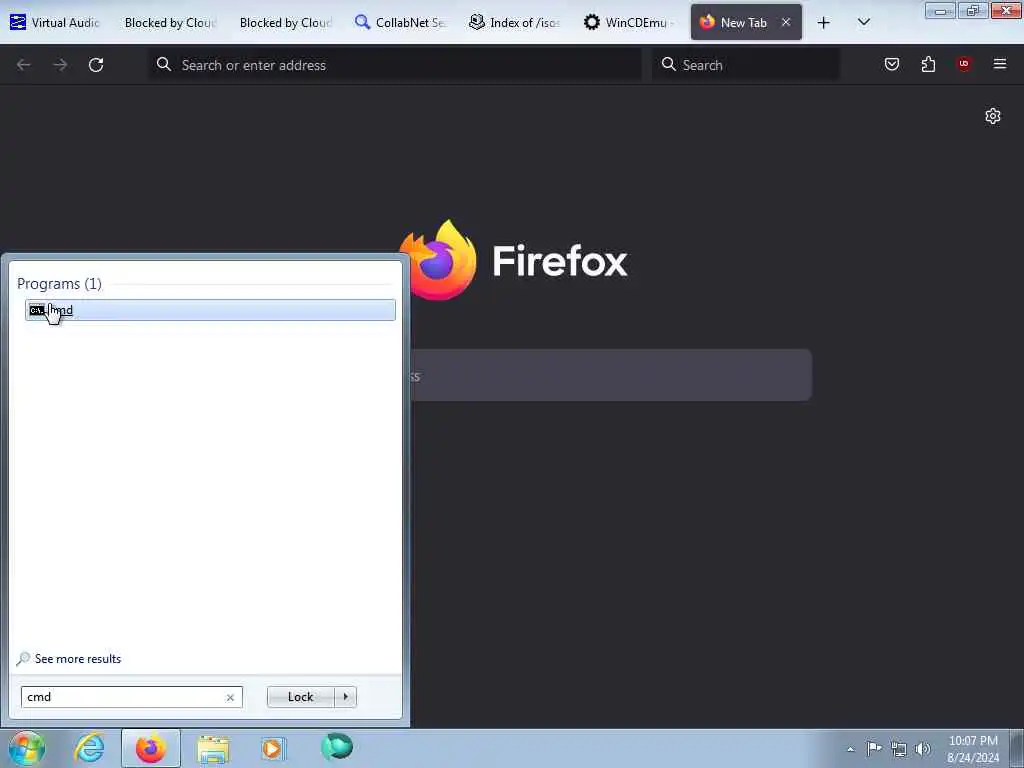The height and width of the screenshot is (768, 1024).
Task: Click the magnifier icon in toolbar Search box
Action: [668, 64]
